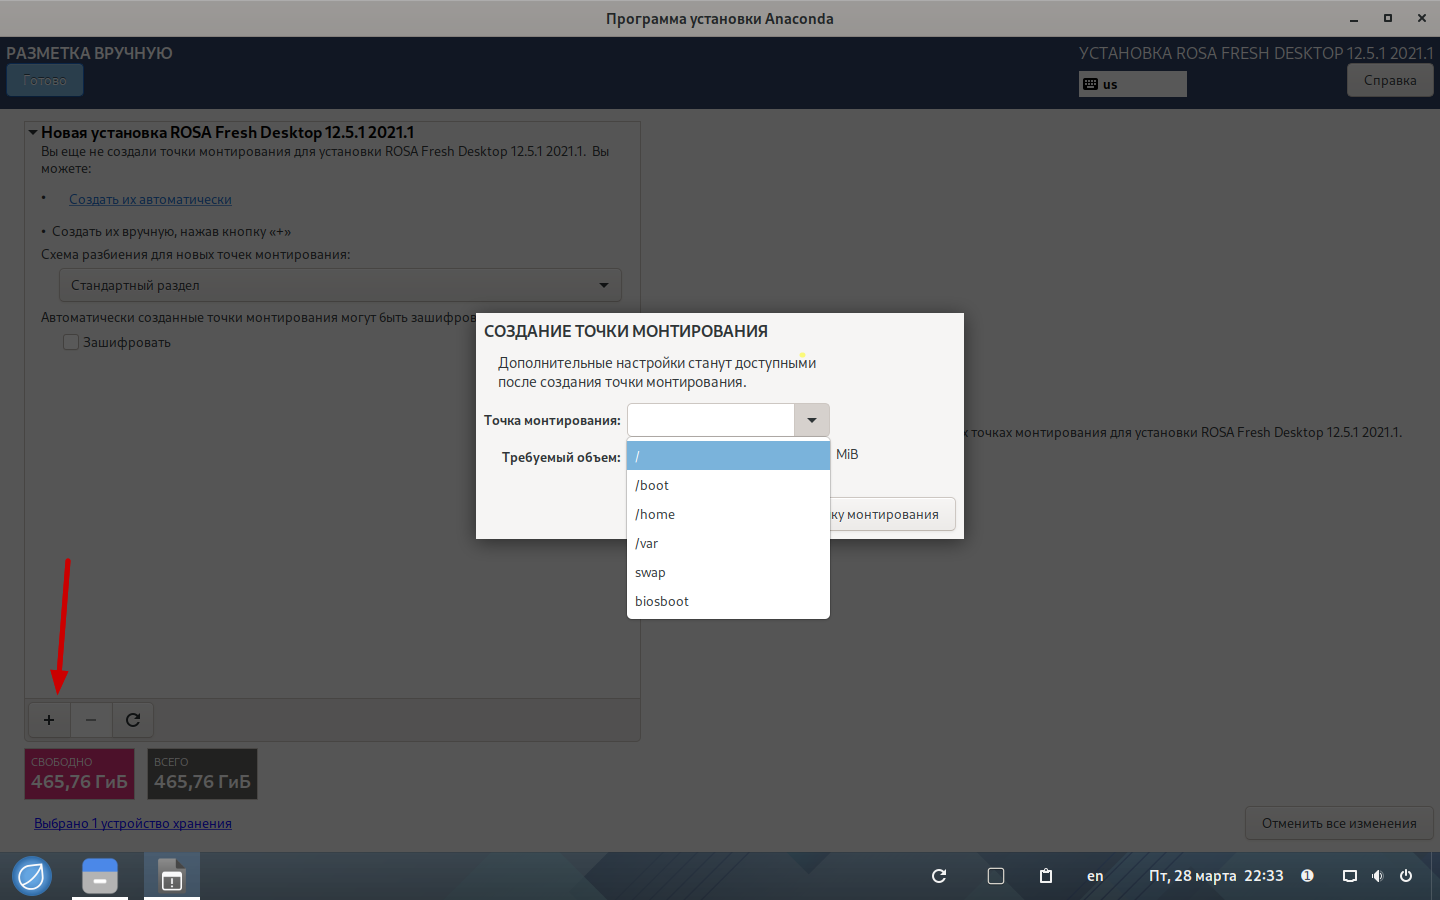Collapse the Новая установка ROSA Fresh Desktop section
The height and width of the screenshot is (900, 1440).
(33, 132)
